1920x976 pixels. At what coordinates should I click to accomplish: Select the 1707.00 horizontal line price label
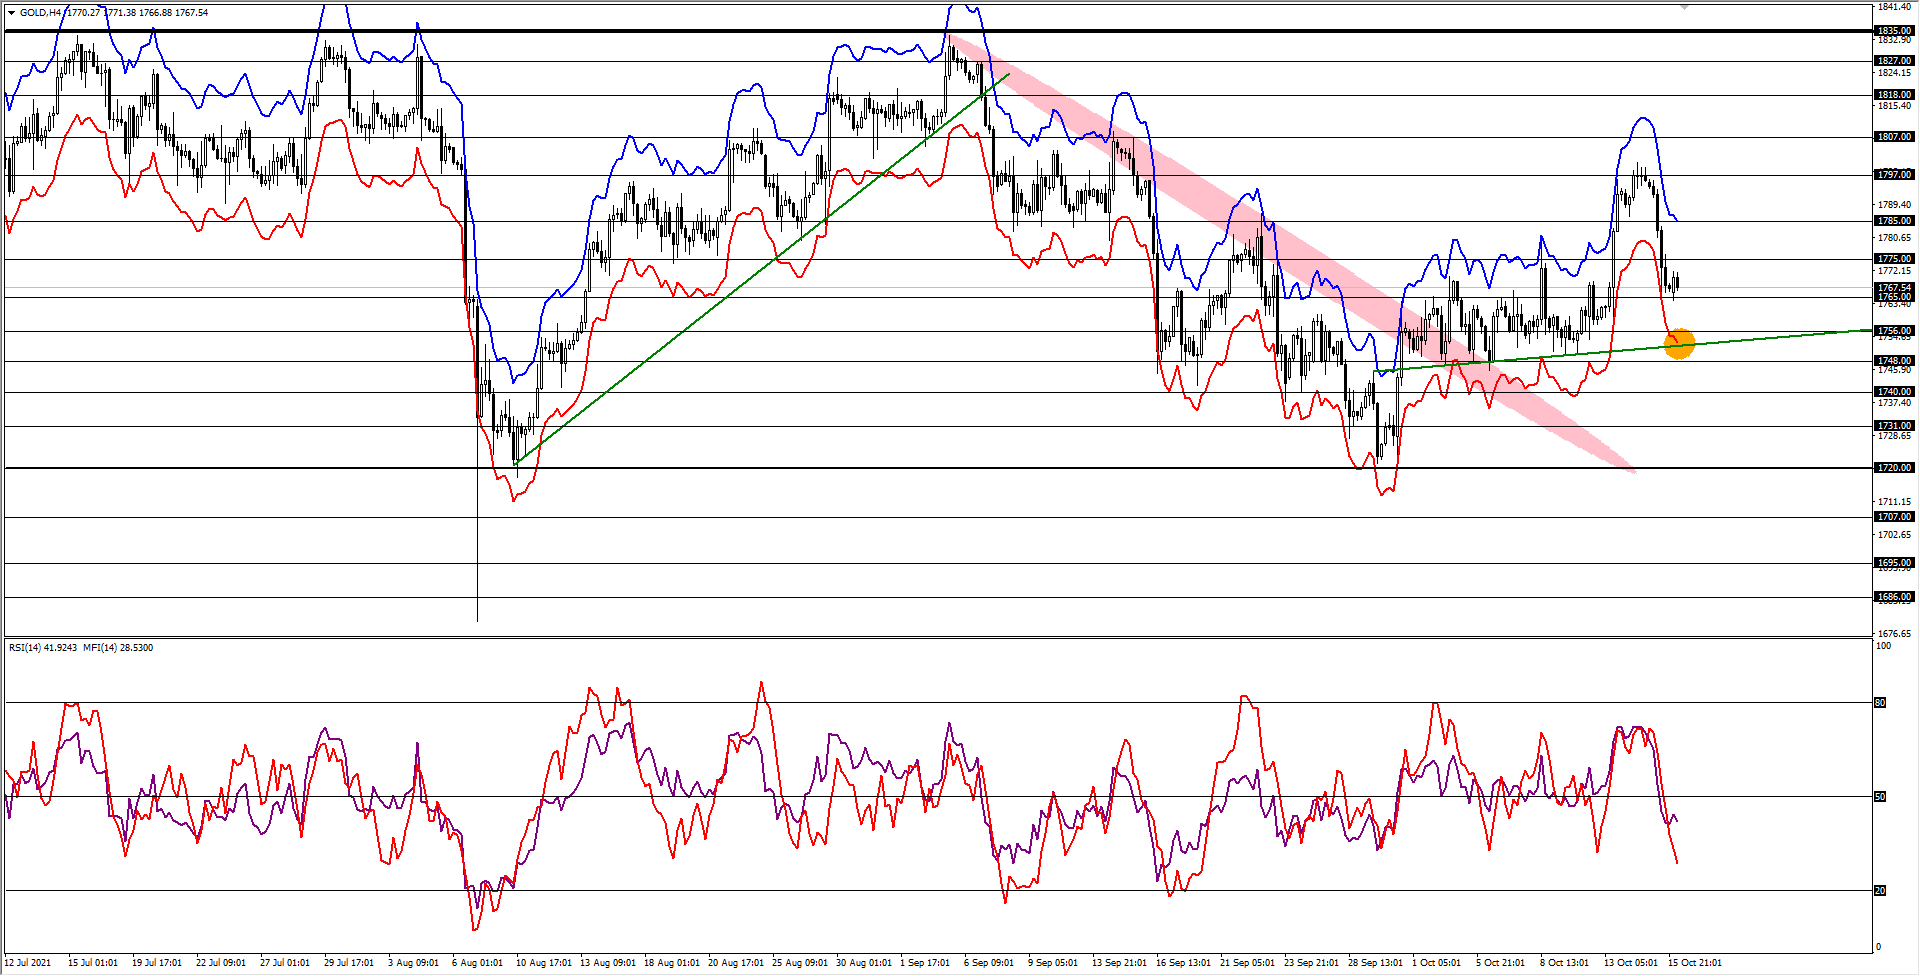click(x=1894, y=517)
